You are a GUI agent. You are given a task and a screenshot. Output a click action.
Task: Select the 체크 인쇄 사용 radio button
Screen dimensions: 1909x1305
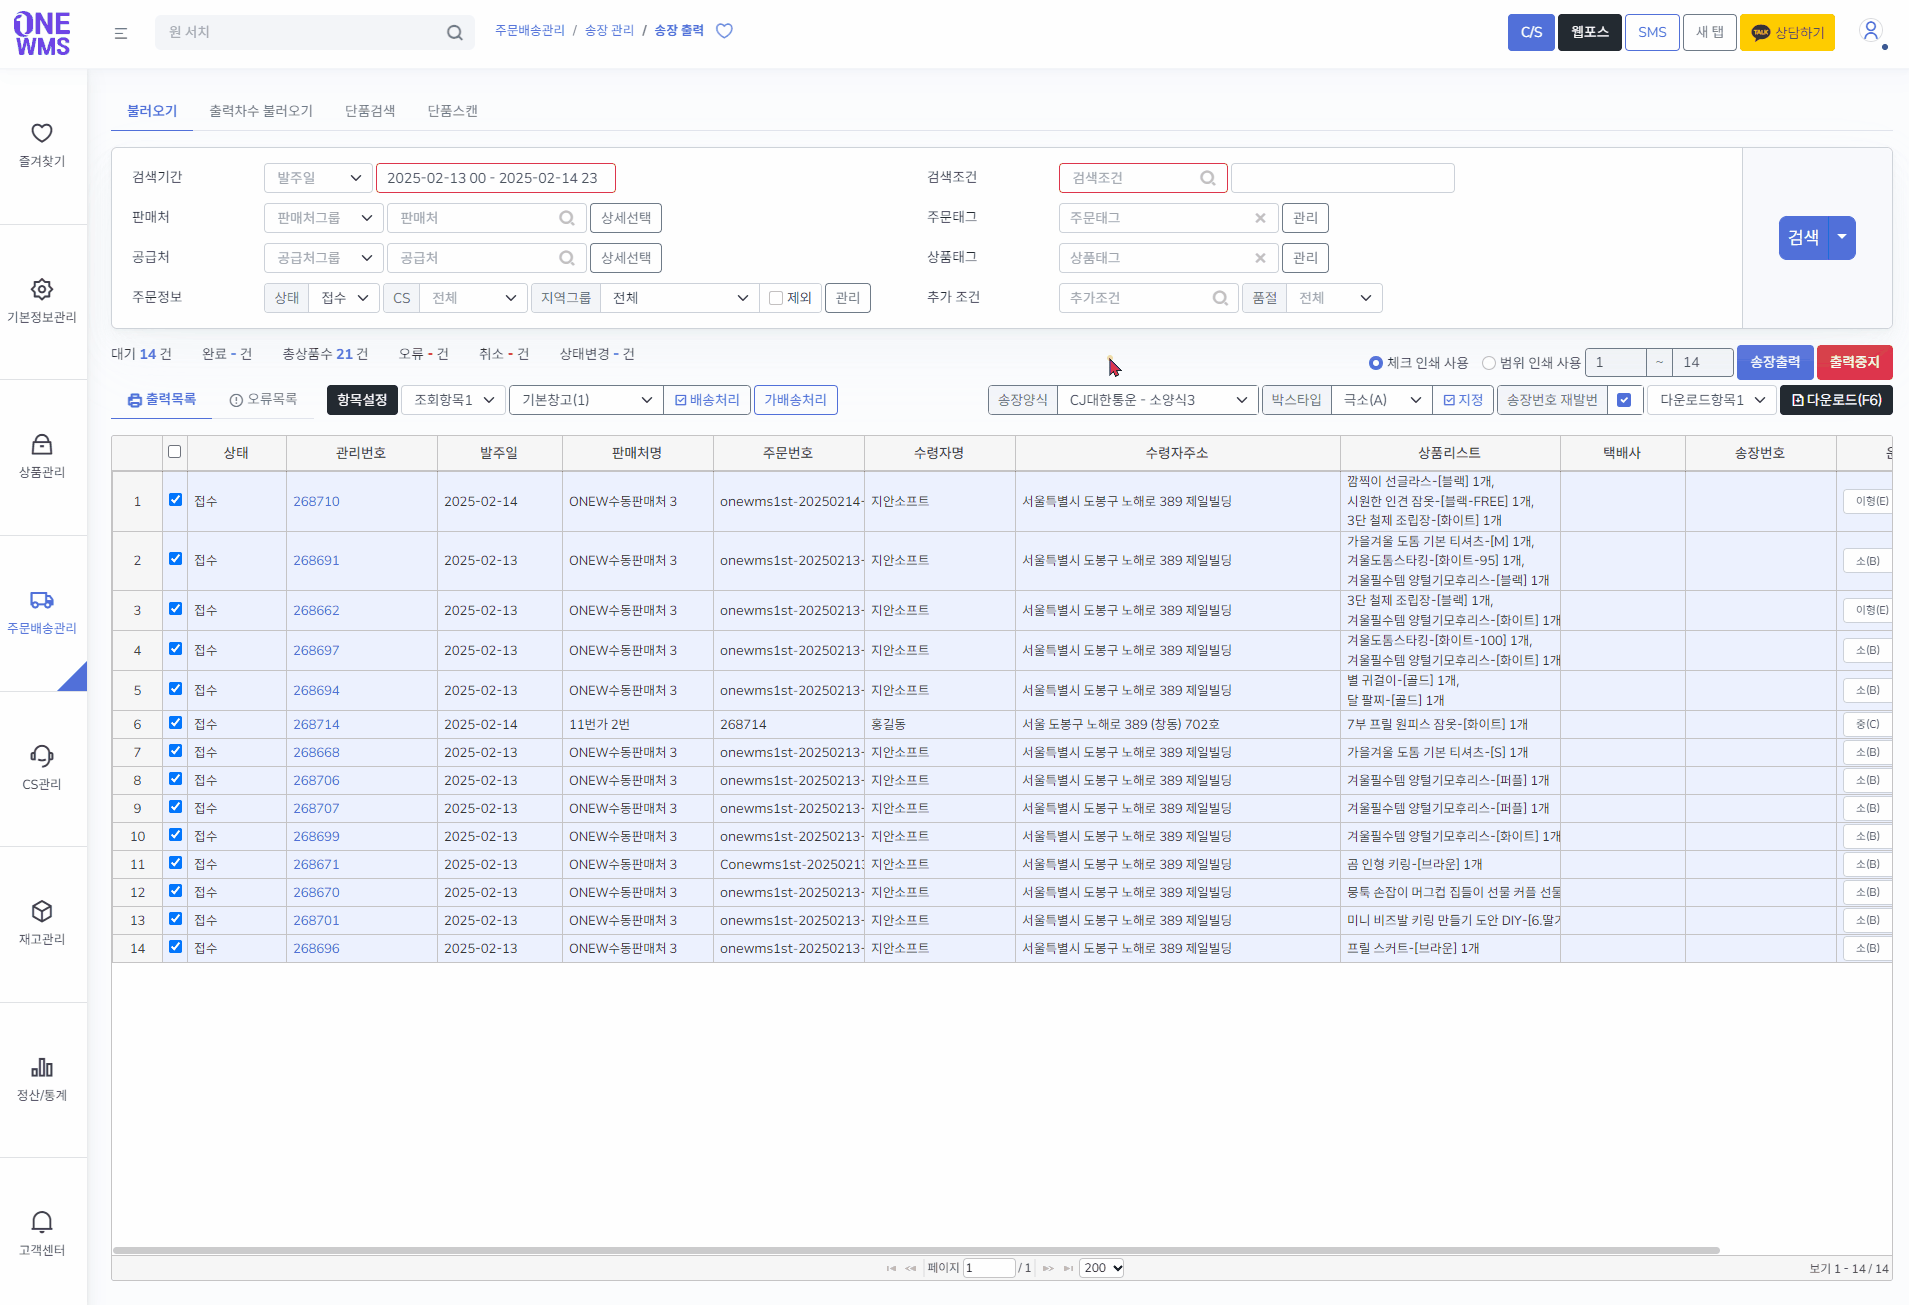point(1375,363)
